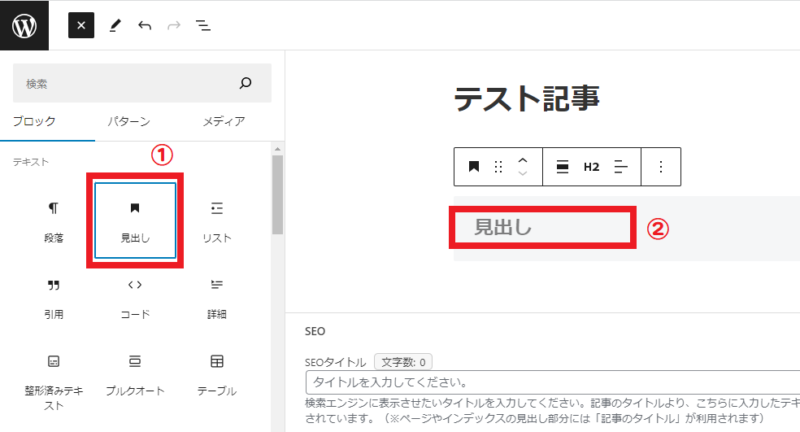Open the text alignment dropdown in block toolbar

(620, 167)
